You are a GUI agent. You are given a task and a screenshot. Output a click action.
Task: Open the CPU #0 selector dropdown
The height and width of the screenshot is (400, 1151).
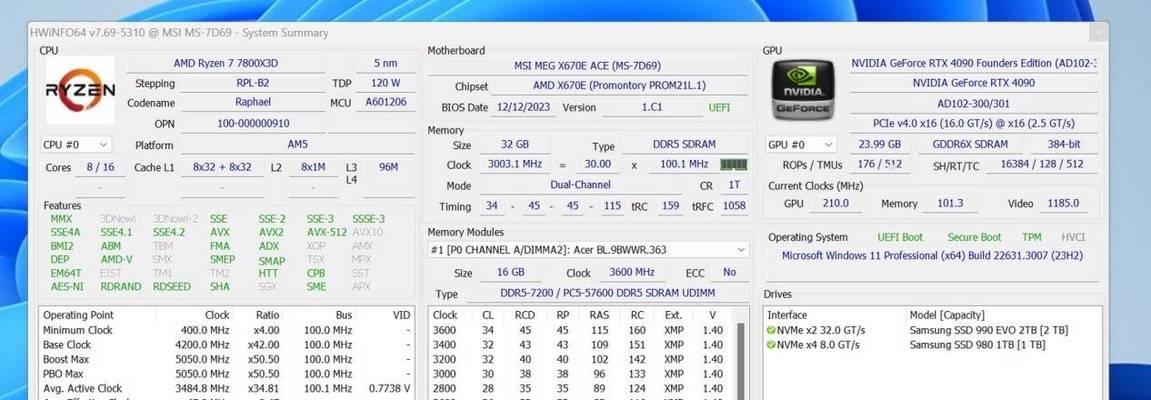click(76, 145)
